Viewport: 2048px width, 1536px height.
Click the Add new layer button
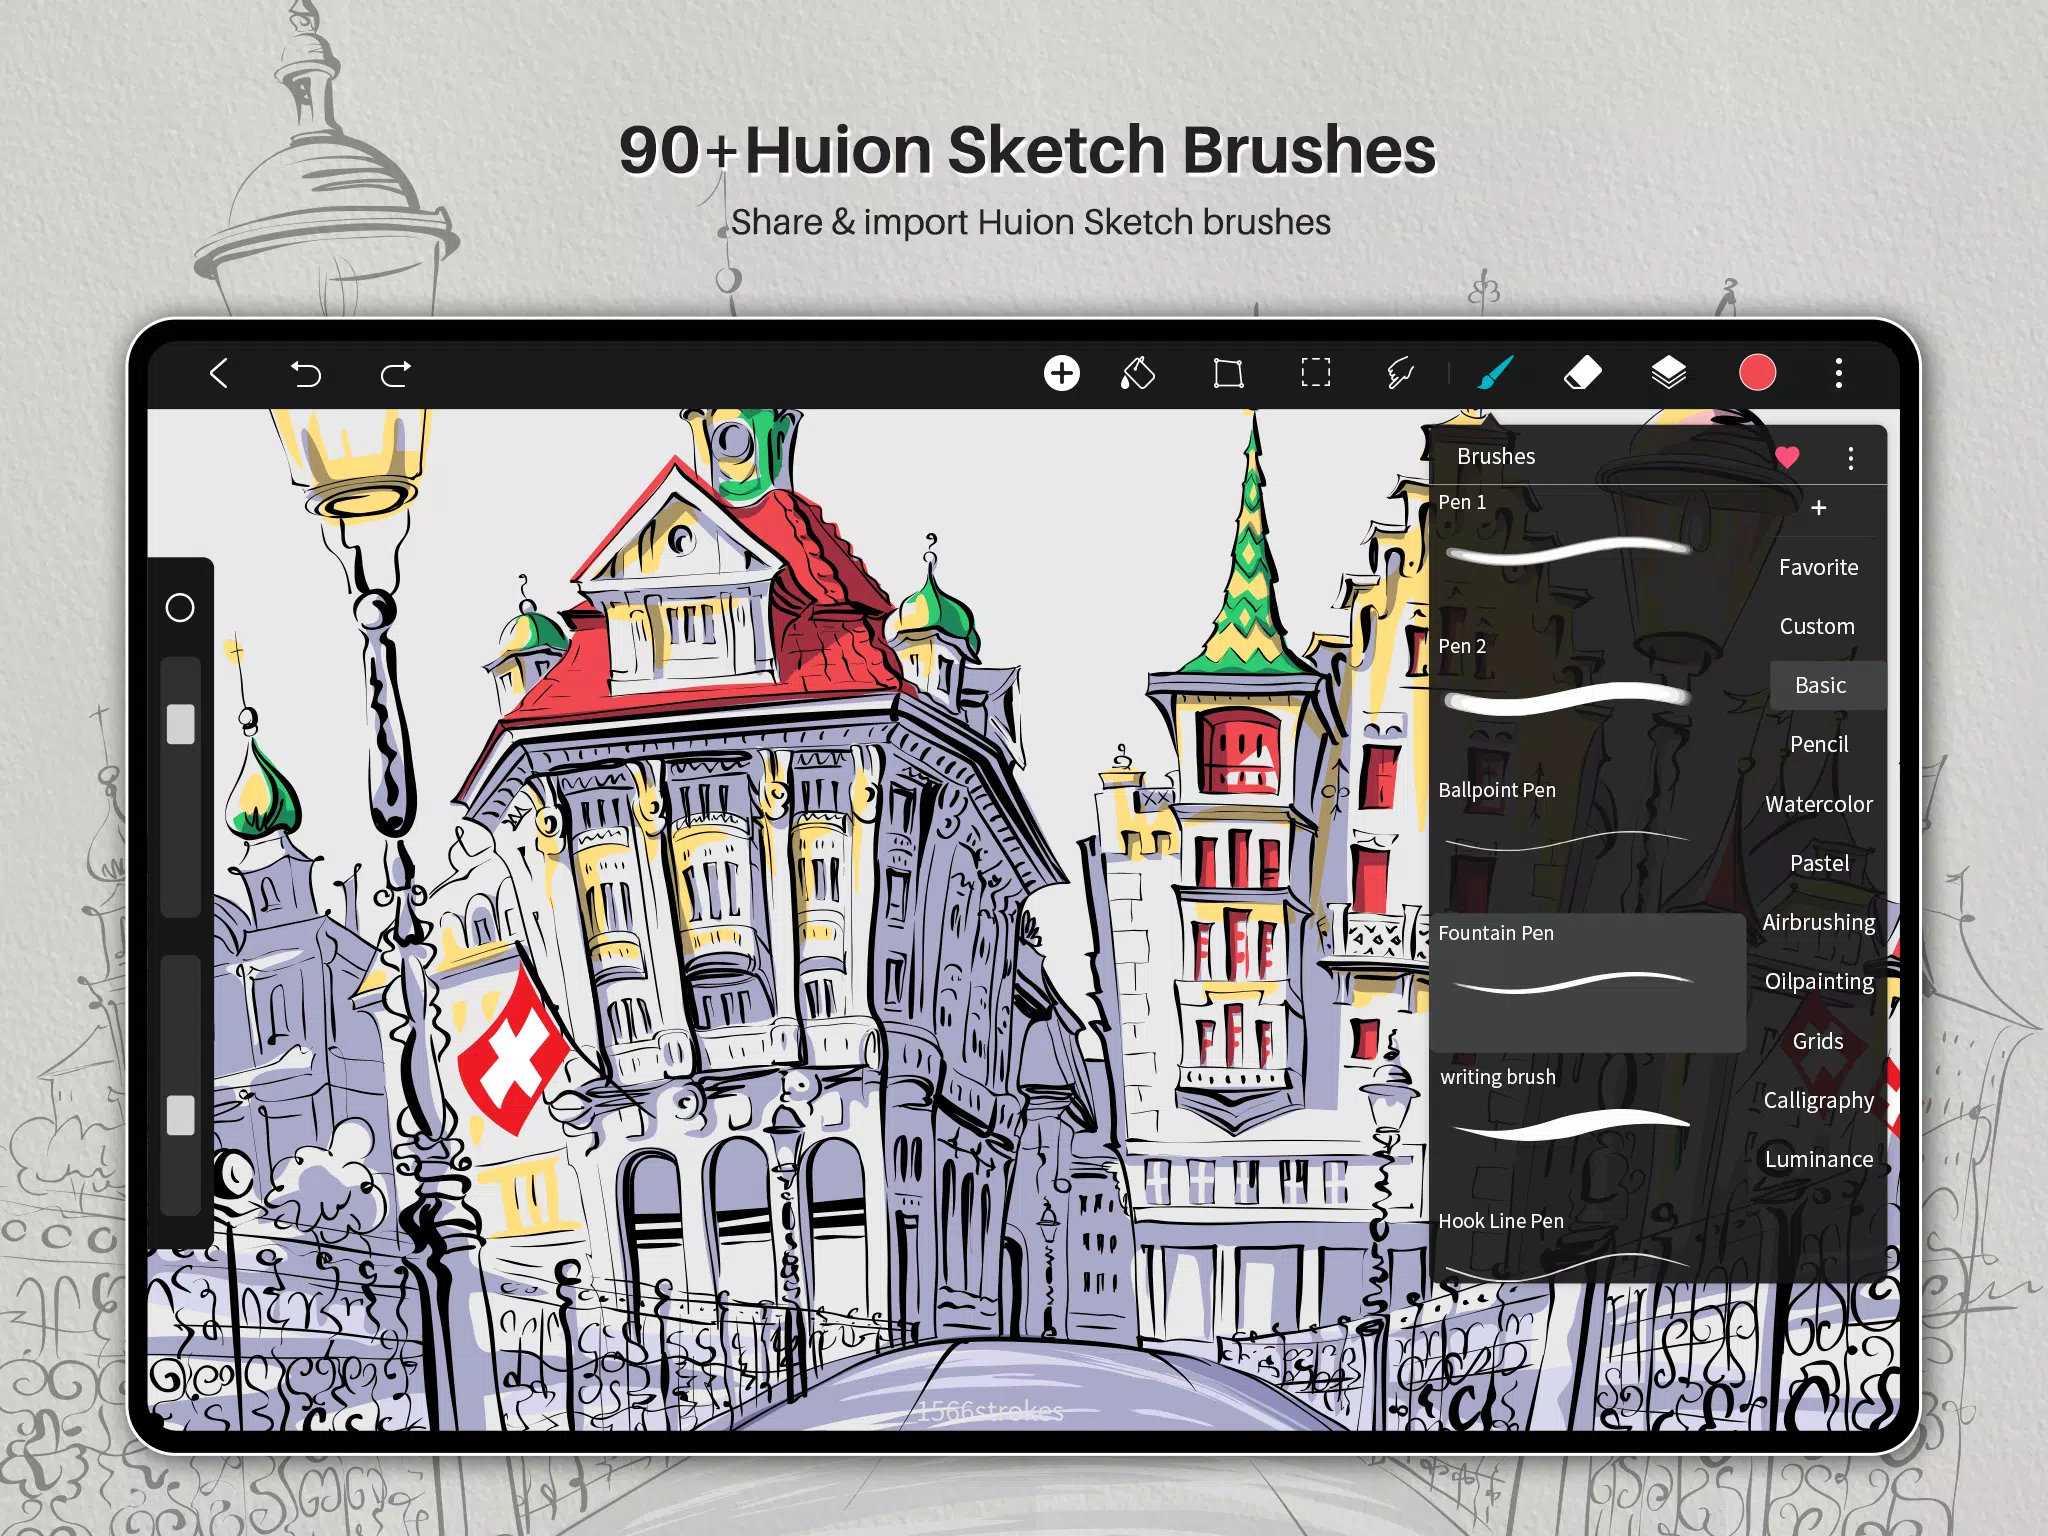tap(1061, 373)
